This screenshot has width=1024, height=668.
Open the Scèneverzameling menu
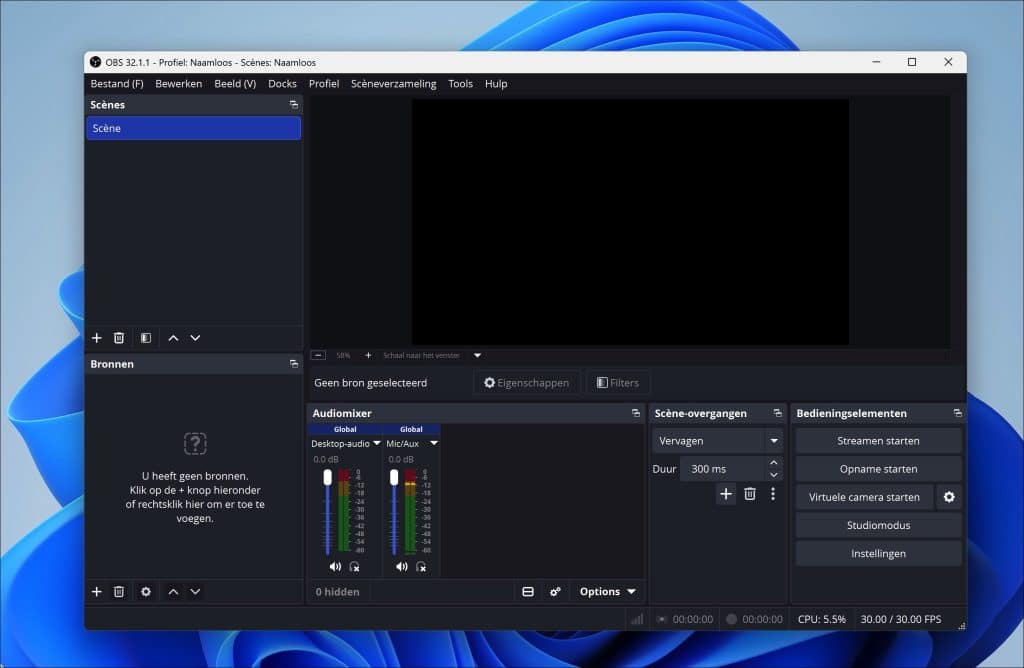pyautogui.click(x=393, y=84)
